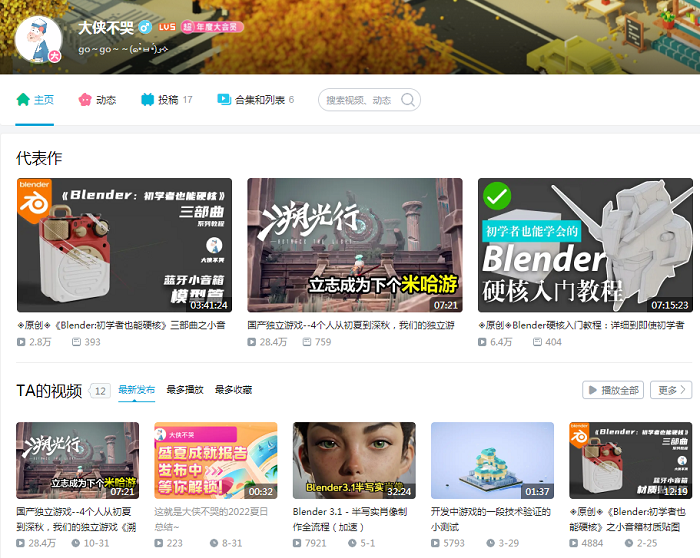Open Blender 三部曲 蓝牙小音箱 featured thumbnail
Image resolution: width=700 pixels, height=558 pixels.
pos(125,245)
